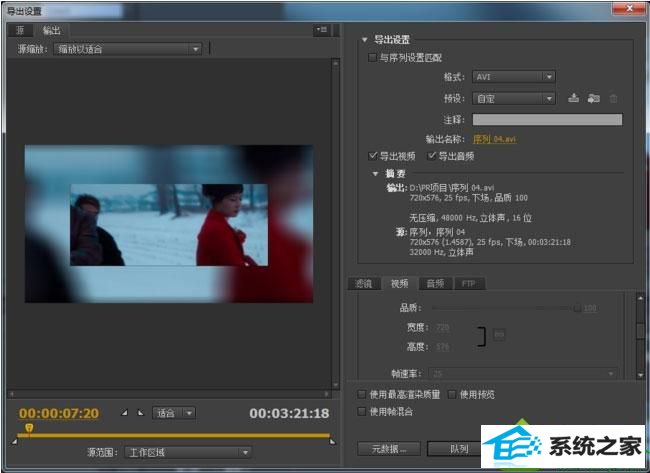Click the preview horizontal scrollbar
650x473 pixels.
click(169, 394)
